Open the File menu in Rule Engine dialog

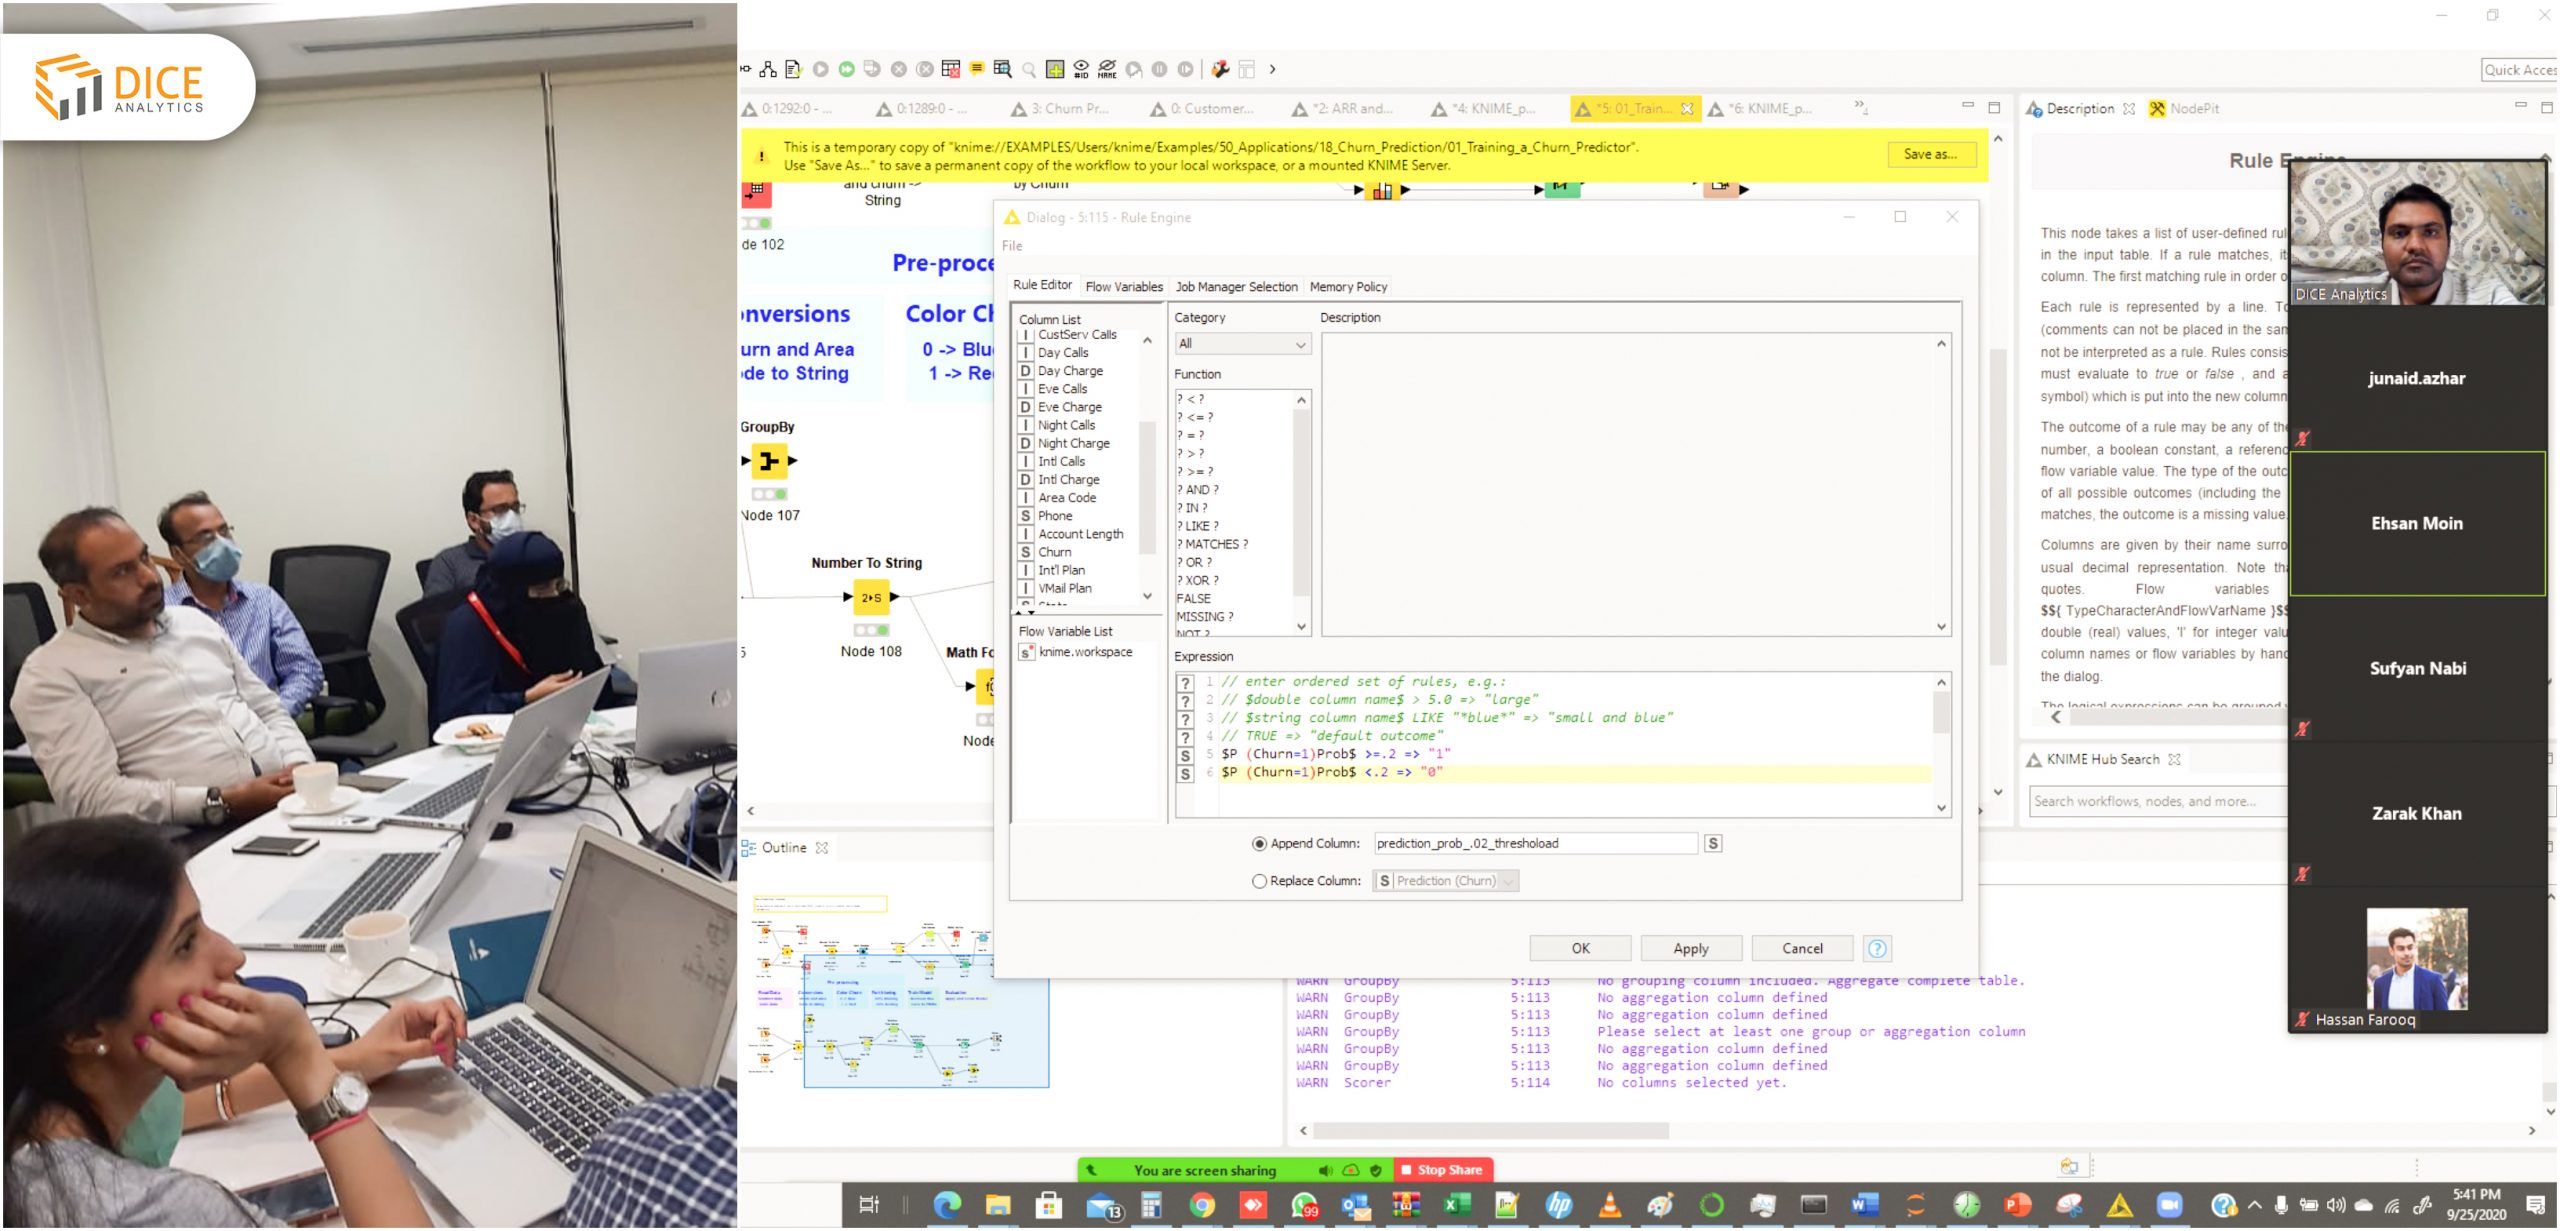coord(1012,246)
